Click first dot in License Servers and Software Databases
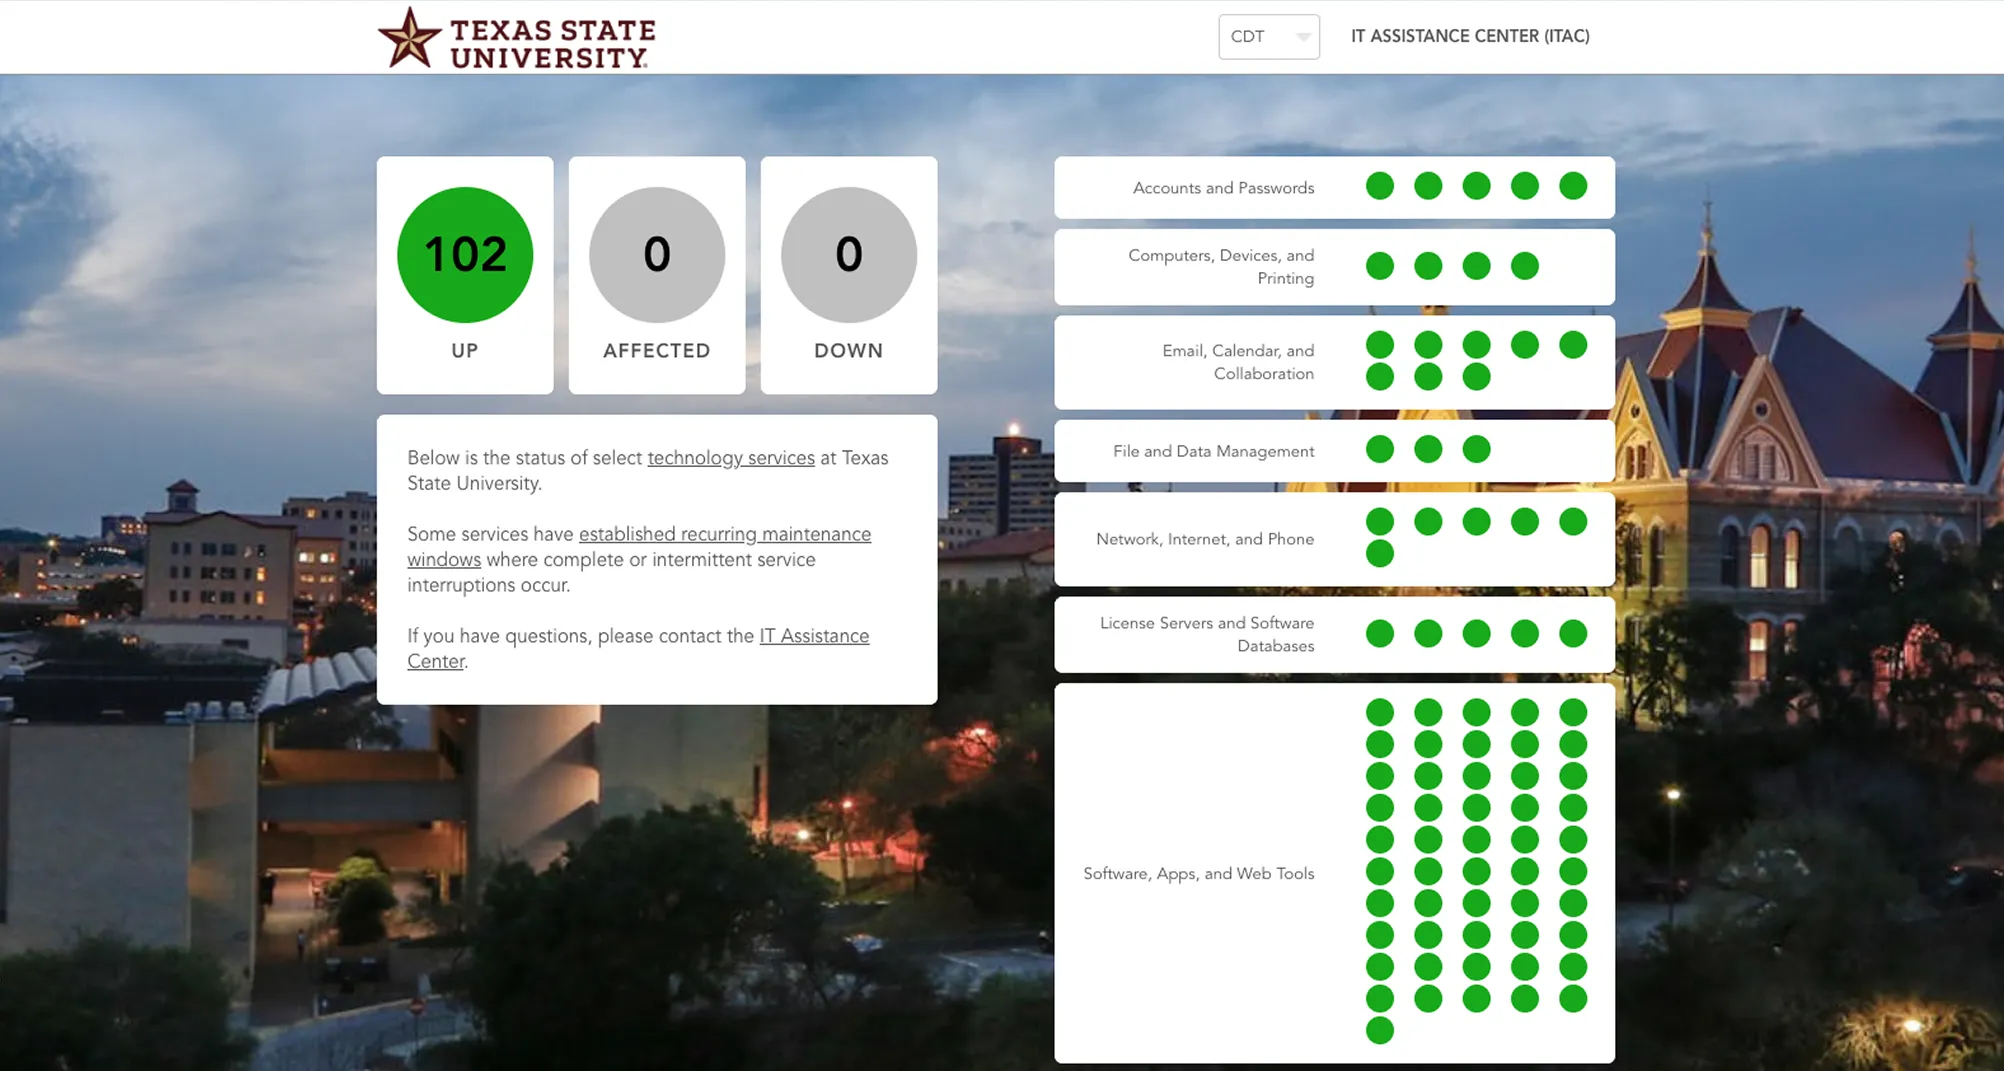Screen dimensions: 2004x1071 tap(1380, 634)
